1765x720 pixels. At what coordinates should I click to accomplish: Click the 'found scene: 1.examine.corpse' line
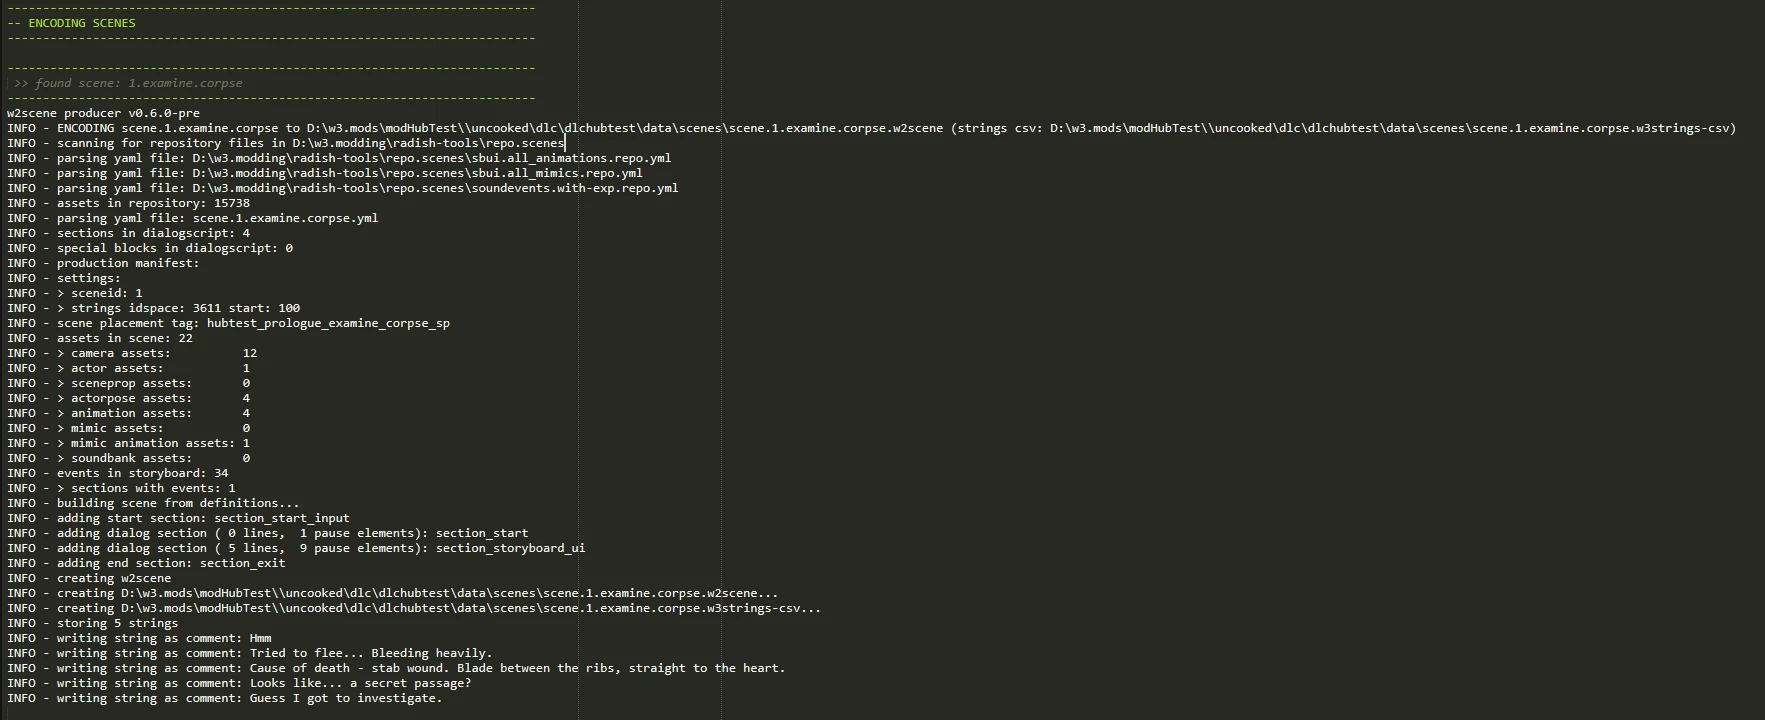pos(128,83)
